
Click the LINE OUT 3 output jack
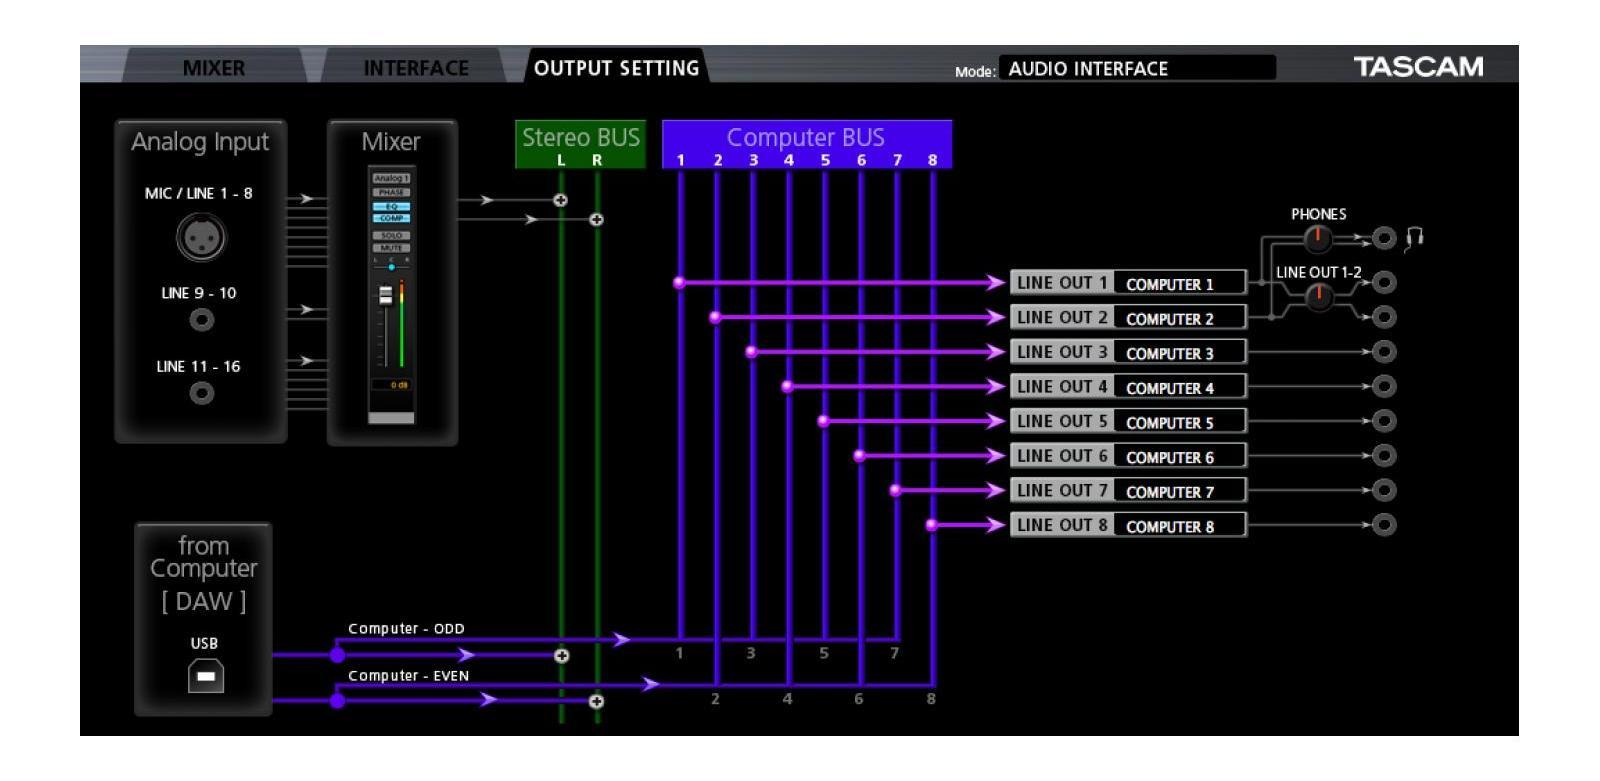point(1384,352)
